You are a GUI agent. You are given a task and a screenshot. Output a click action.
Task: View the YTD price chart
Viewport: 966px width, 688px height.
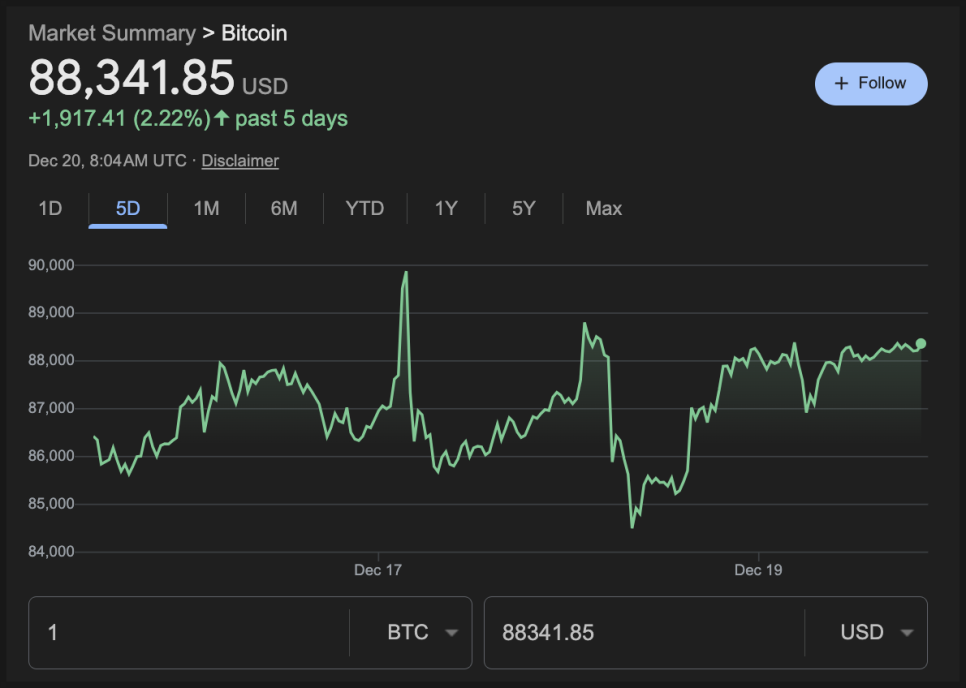365,208
